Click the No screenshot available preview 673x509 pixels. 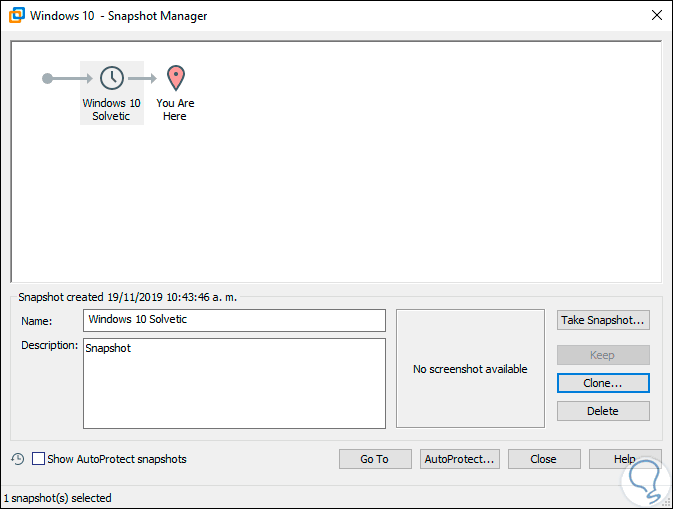pos(470,369)
